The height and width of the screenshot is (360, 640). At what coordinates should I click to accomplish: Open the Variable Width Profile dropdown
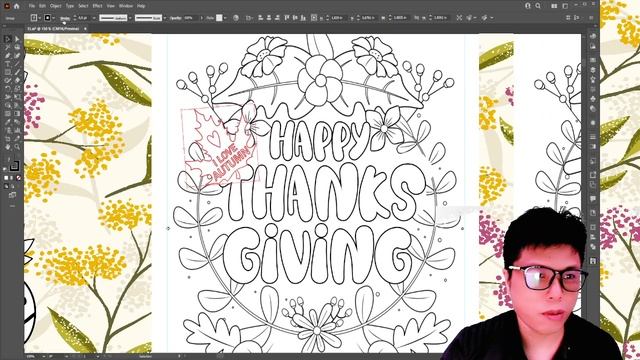click(x=130, y=18)
